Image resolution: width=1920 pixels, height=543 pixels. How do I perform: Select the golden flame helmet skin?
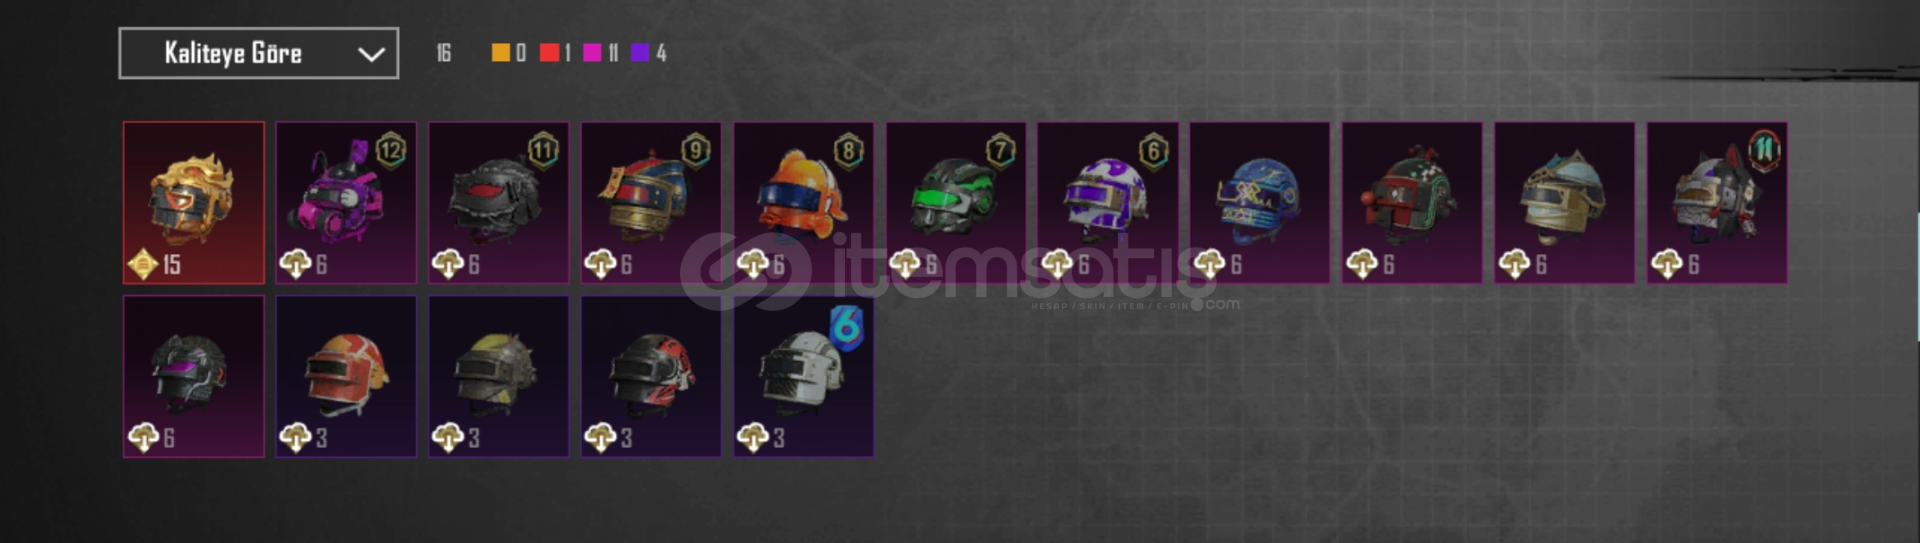[194, 203]
